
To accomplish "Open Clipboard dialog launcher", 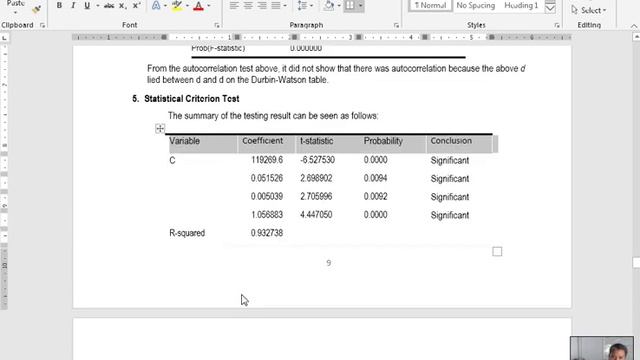I will [x=42, y=25].
